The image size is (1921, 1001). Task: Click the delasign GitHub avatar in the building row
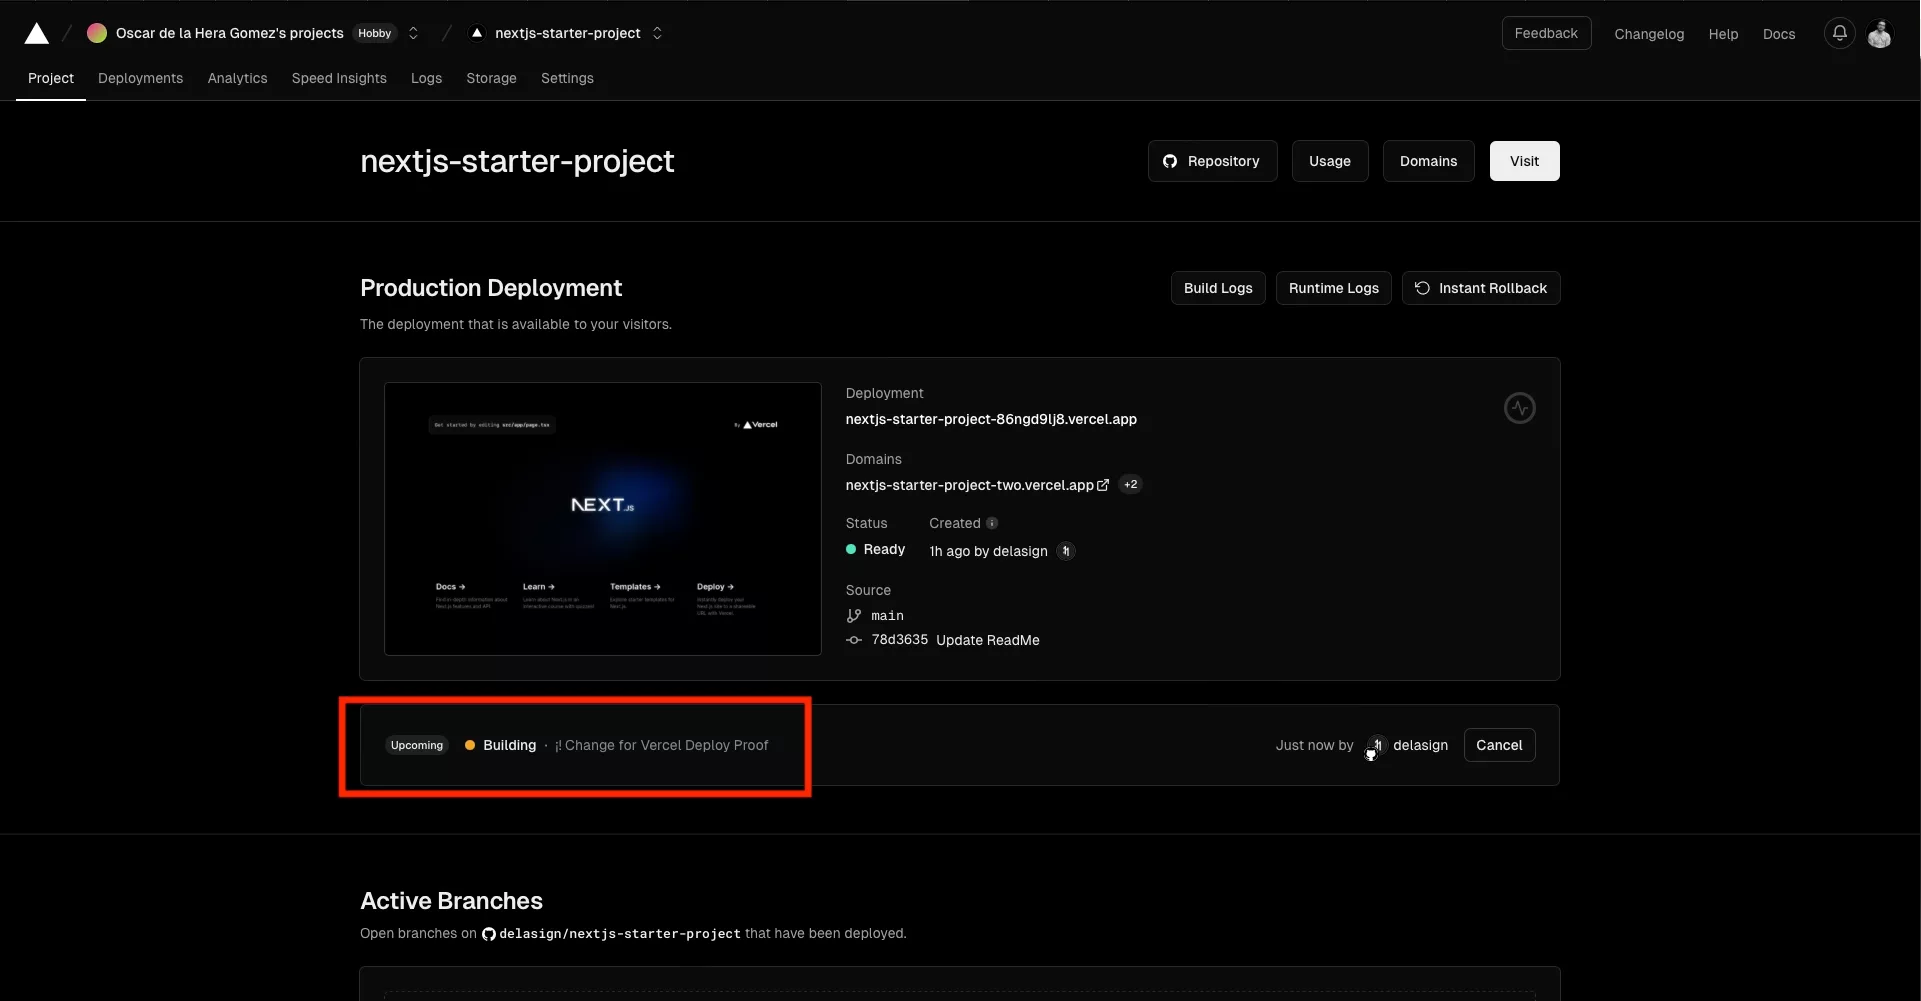[x=1376, y=745]
